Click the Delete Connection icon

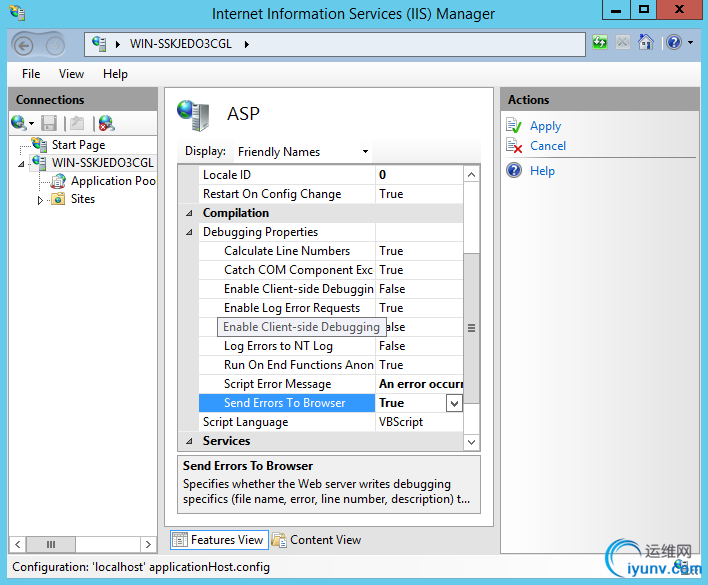pos(107,123)
